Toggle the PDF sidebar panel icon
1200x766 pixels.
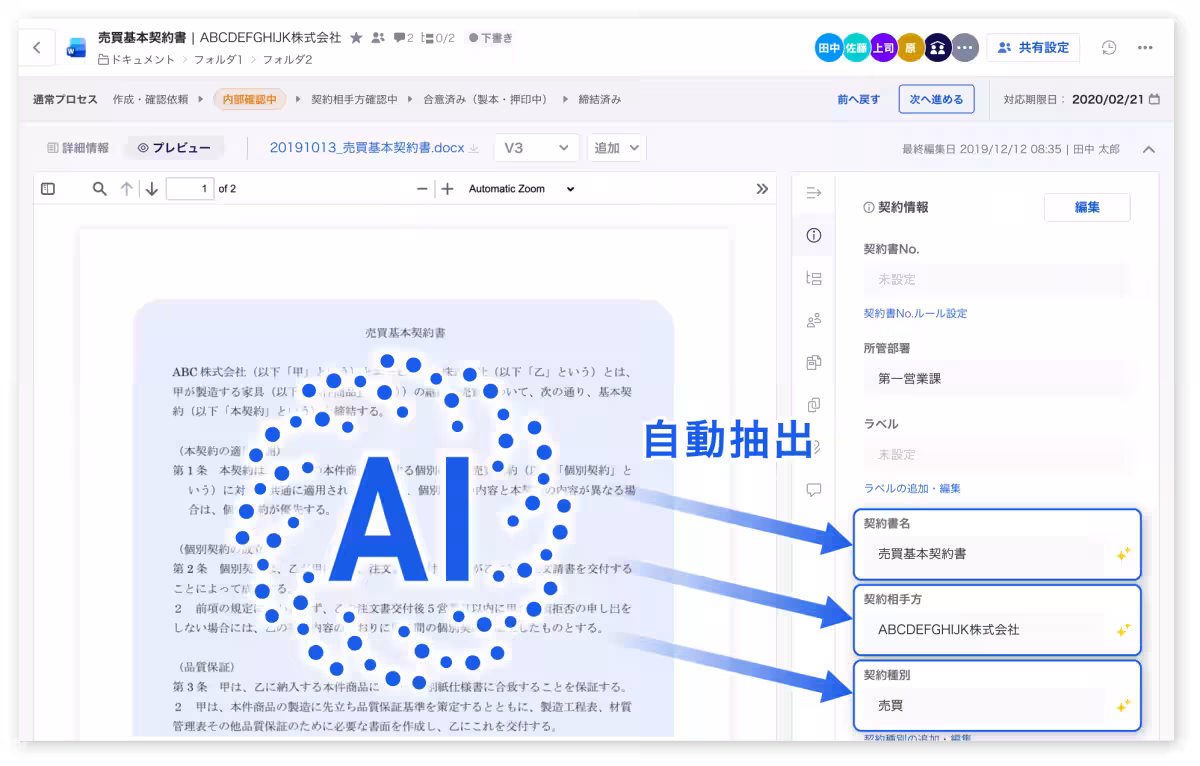[47, 188]
